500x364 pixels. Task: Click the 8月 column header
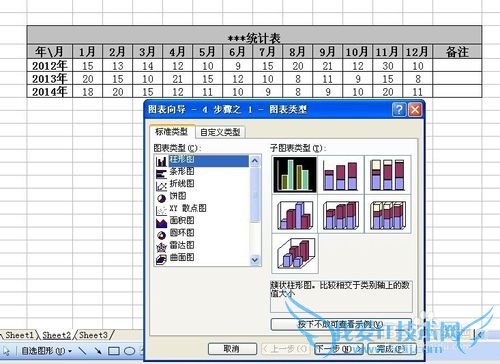pyautogui.click(x=298, y=52)
